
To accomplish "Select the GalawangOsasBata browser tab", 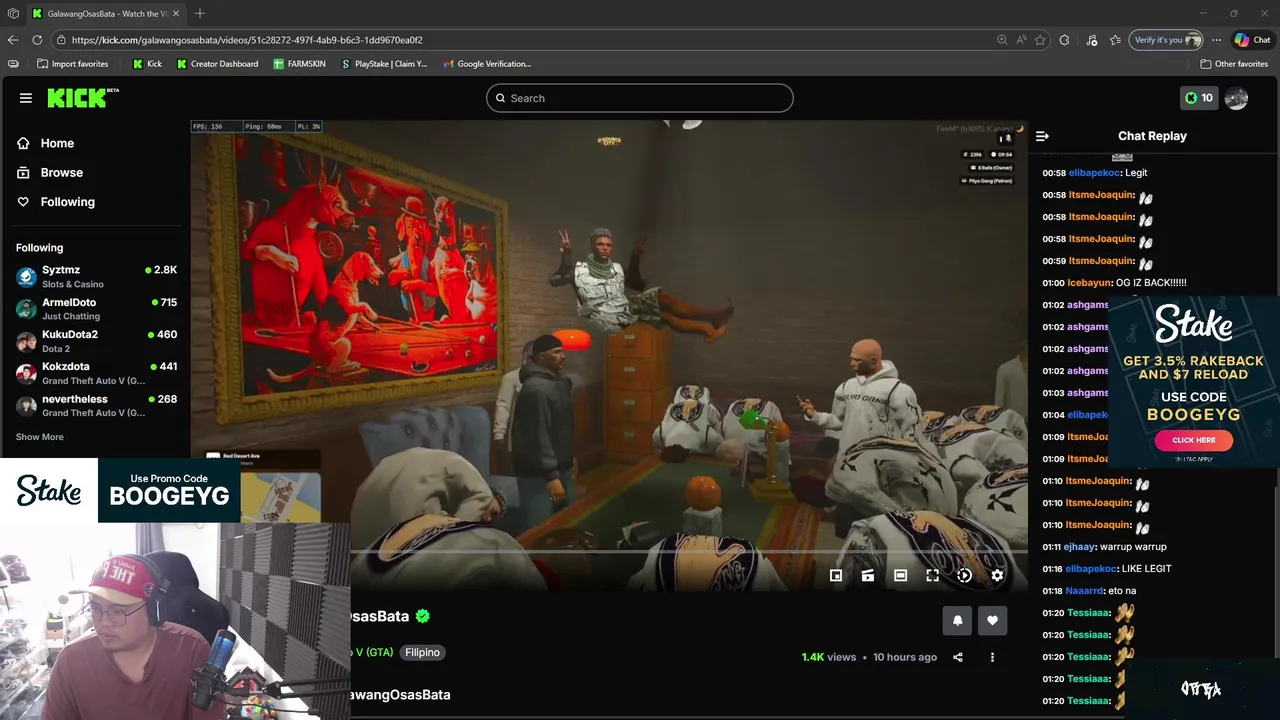I will point(105,13).
